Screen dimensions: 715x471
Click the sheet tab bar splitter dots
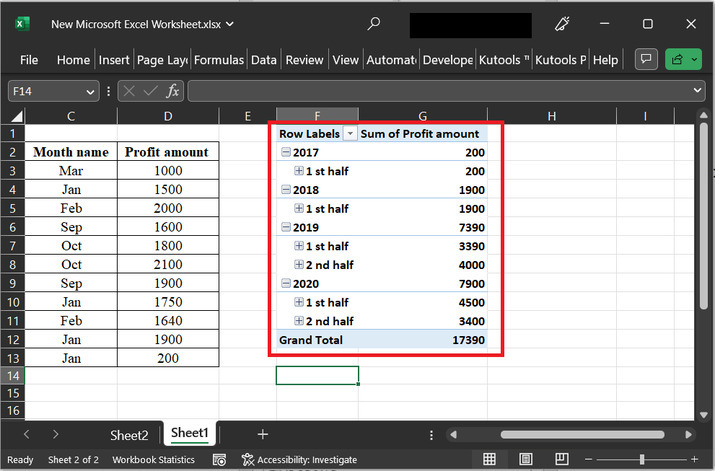click(x=431, y=435)
